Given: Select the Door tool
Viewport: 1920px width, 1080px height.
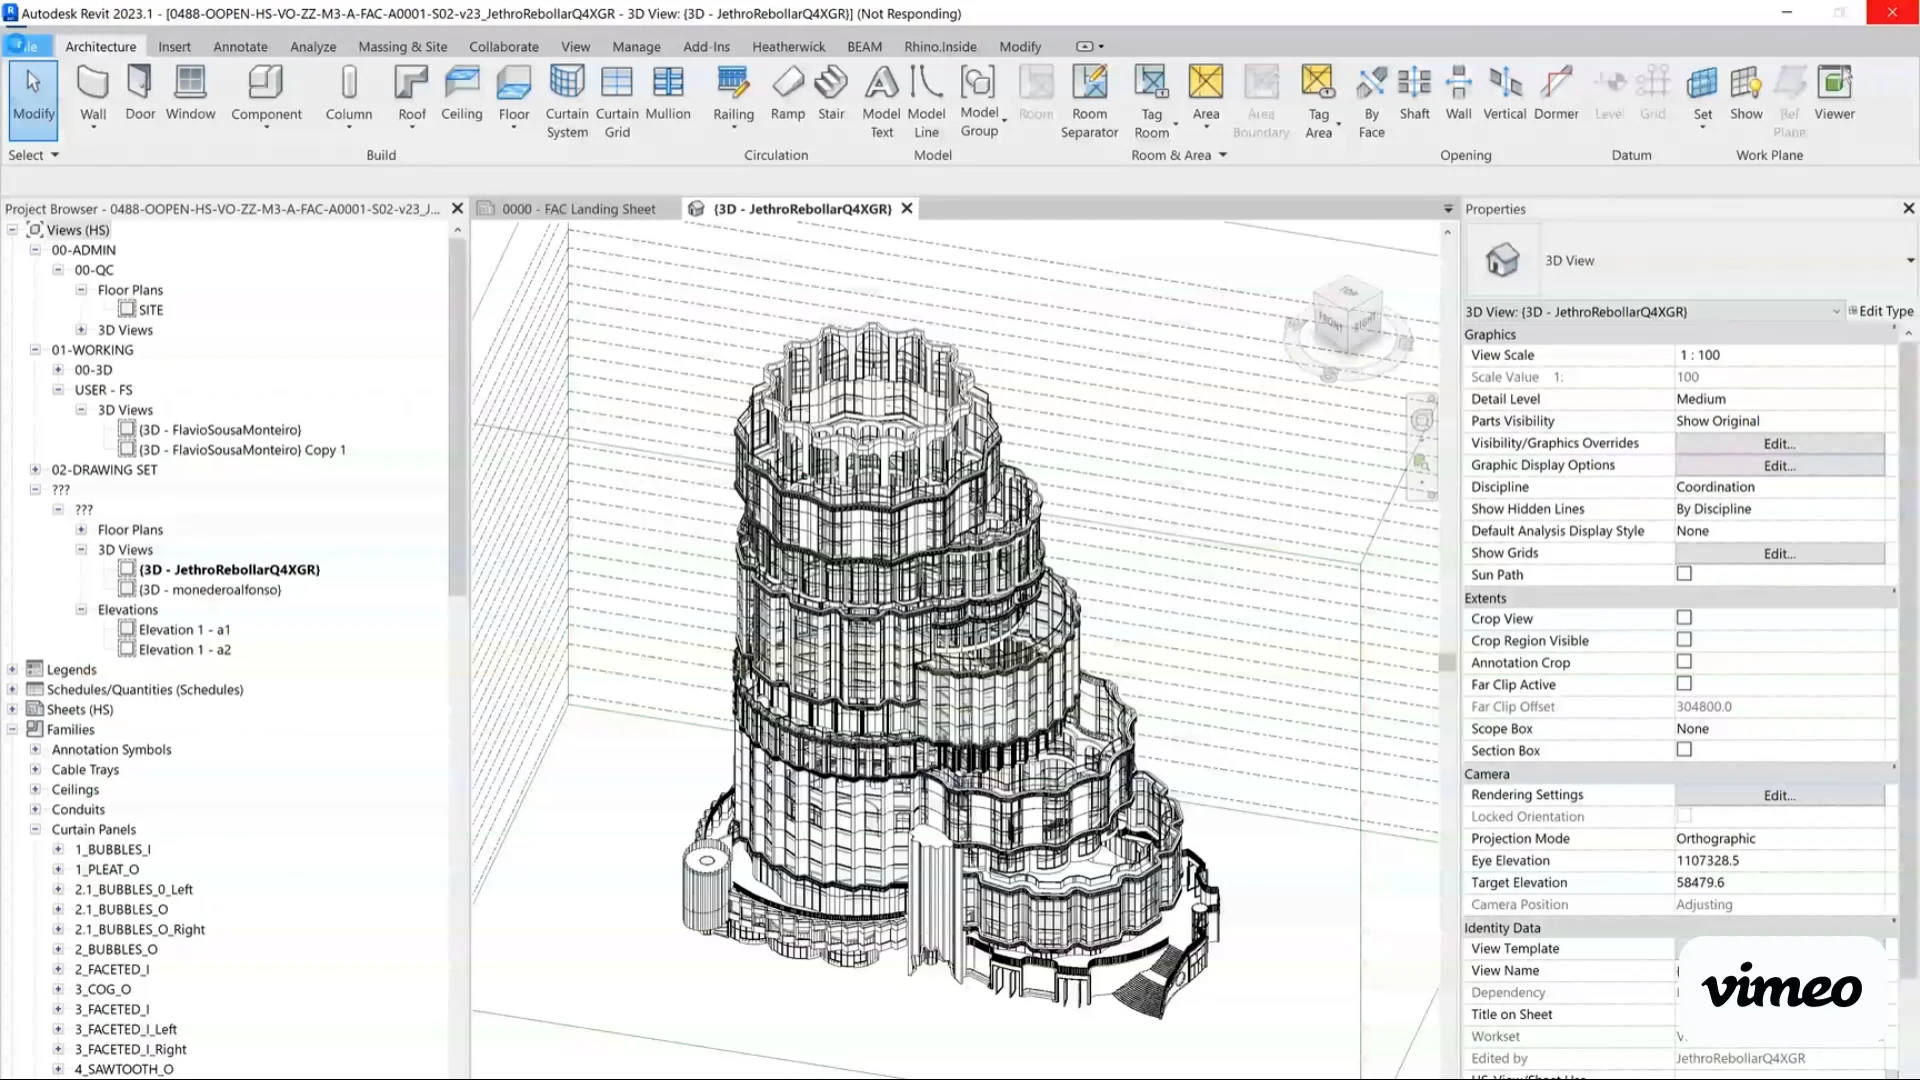Looking at the screenshot, I should [x=140, y=95].
